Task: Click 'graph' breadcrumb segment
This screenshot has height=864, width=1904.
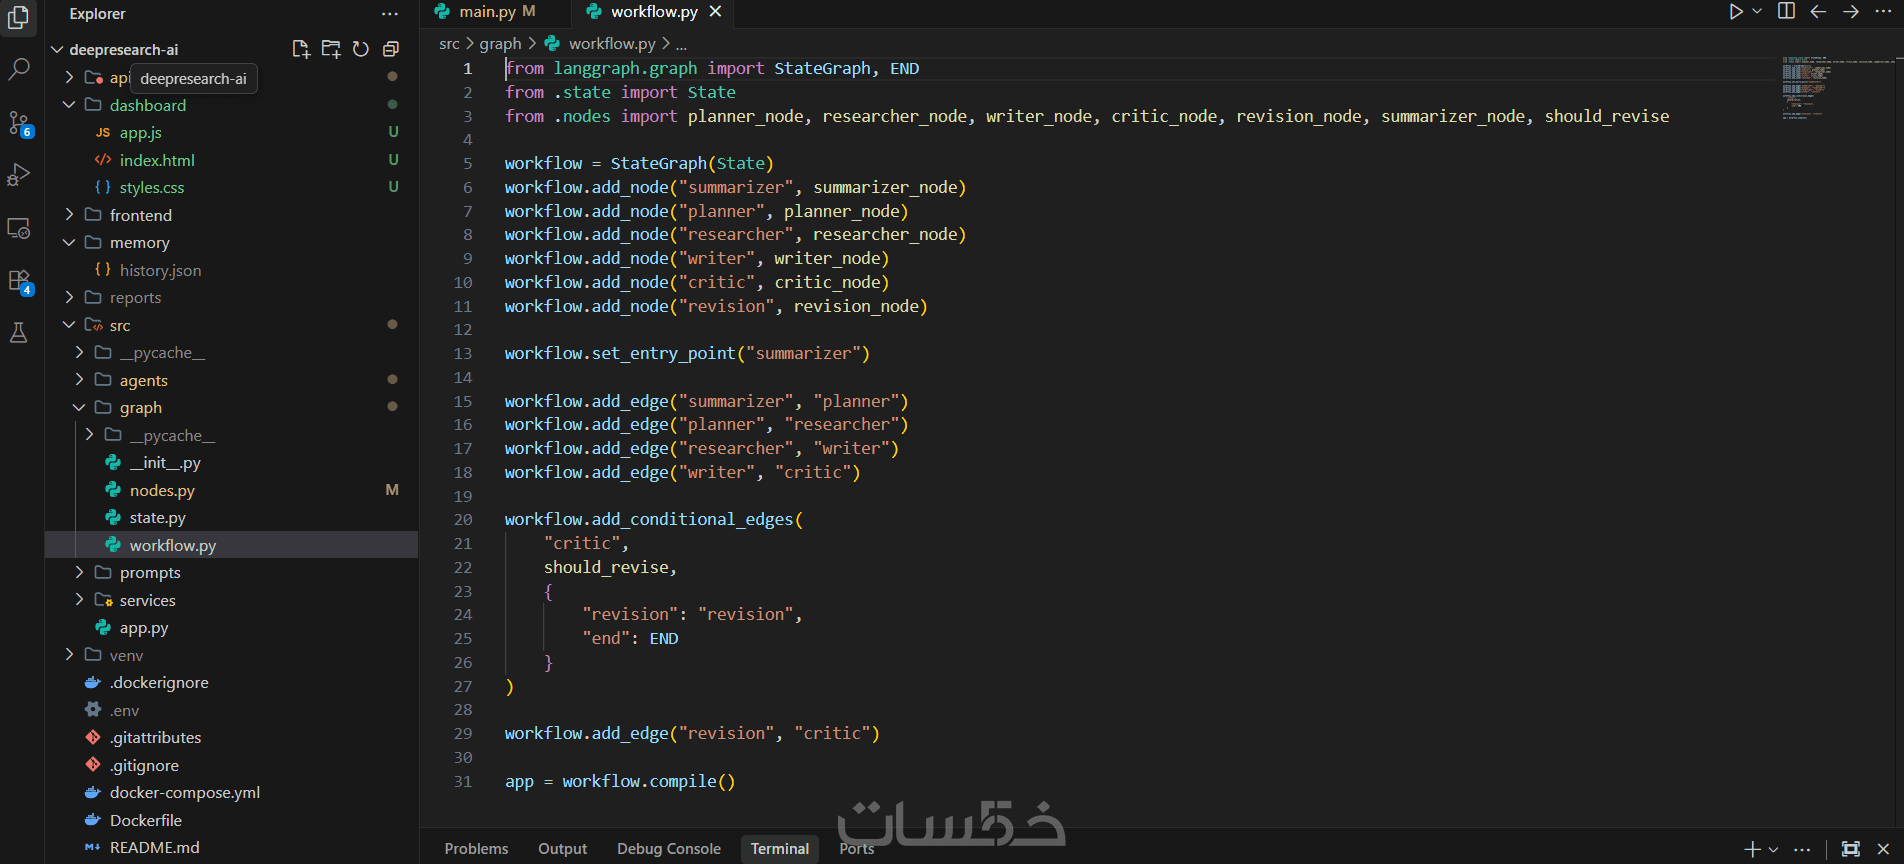Action: (x=500, y=44)
